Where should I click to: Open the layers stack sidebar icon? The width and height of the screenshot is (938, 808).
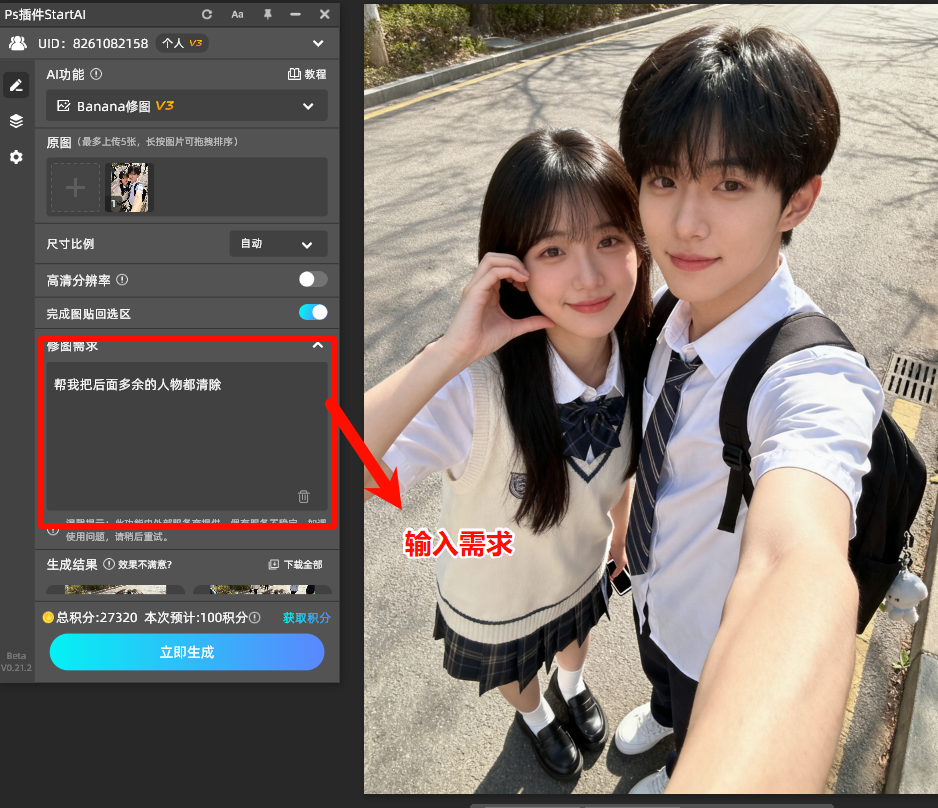[16, 121]
